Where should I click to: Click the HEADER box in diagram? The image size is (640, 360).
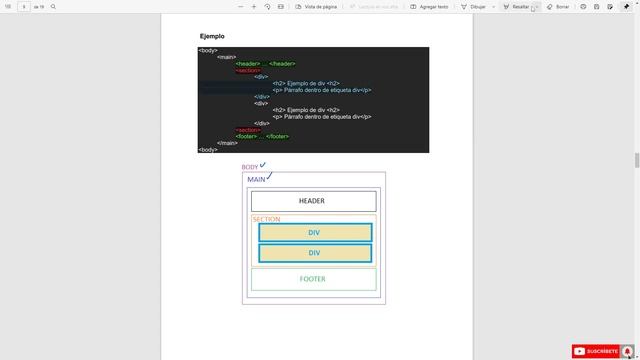coord(313,201)
